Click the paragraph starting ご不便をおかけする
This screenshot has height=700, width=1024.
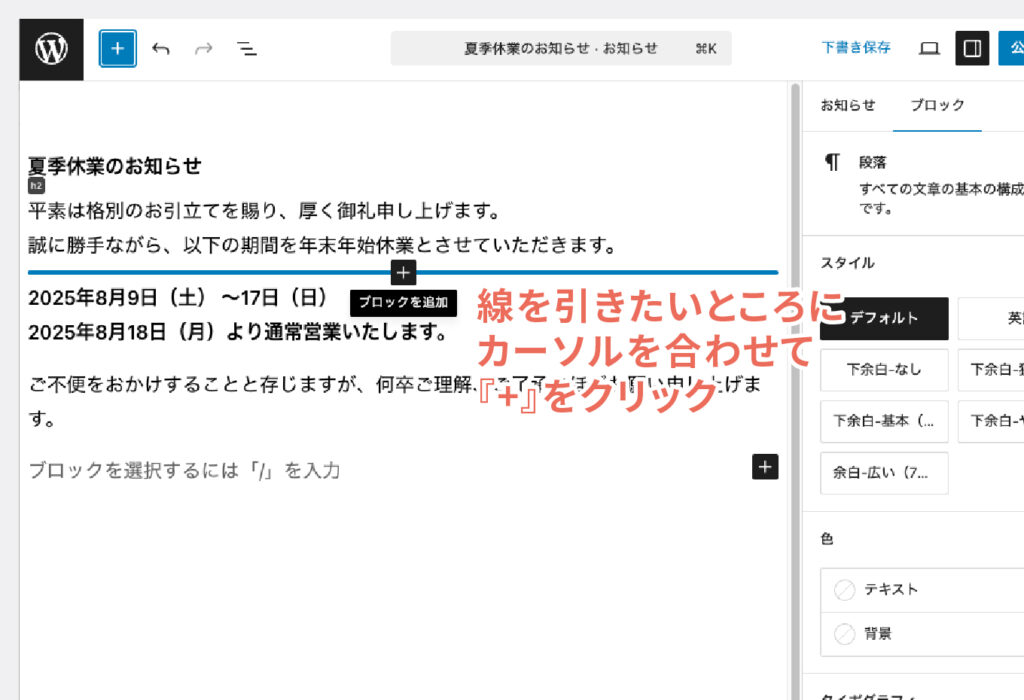coord(395,401)
